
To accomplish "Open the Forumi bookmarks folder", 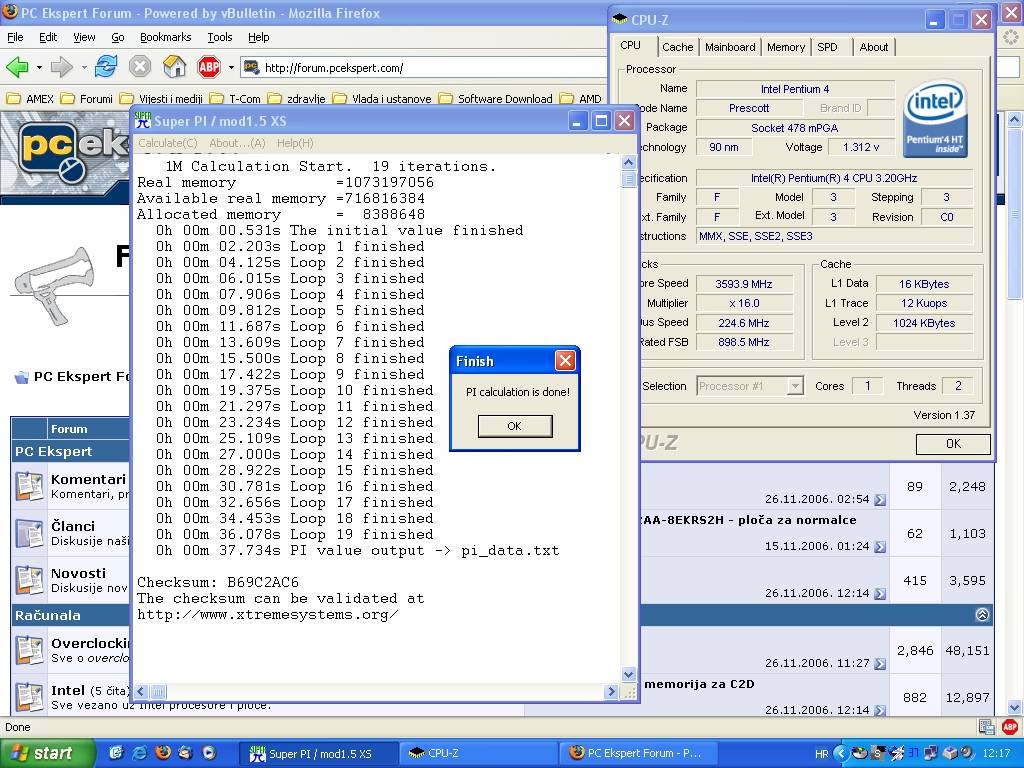I will 86,99.
